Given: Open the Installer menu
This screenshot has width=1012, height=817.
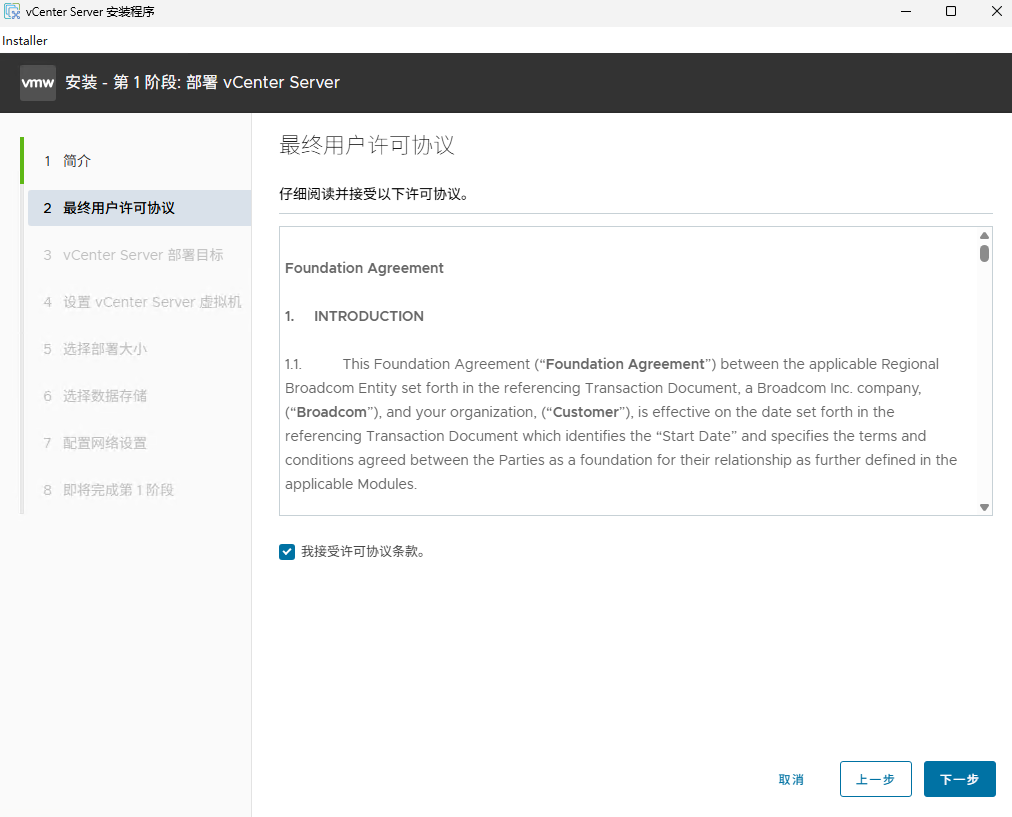Looking at the screenshot, I should [x=25, y=40].
